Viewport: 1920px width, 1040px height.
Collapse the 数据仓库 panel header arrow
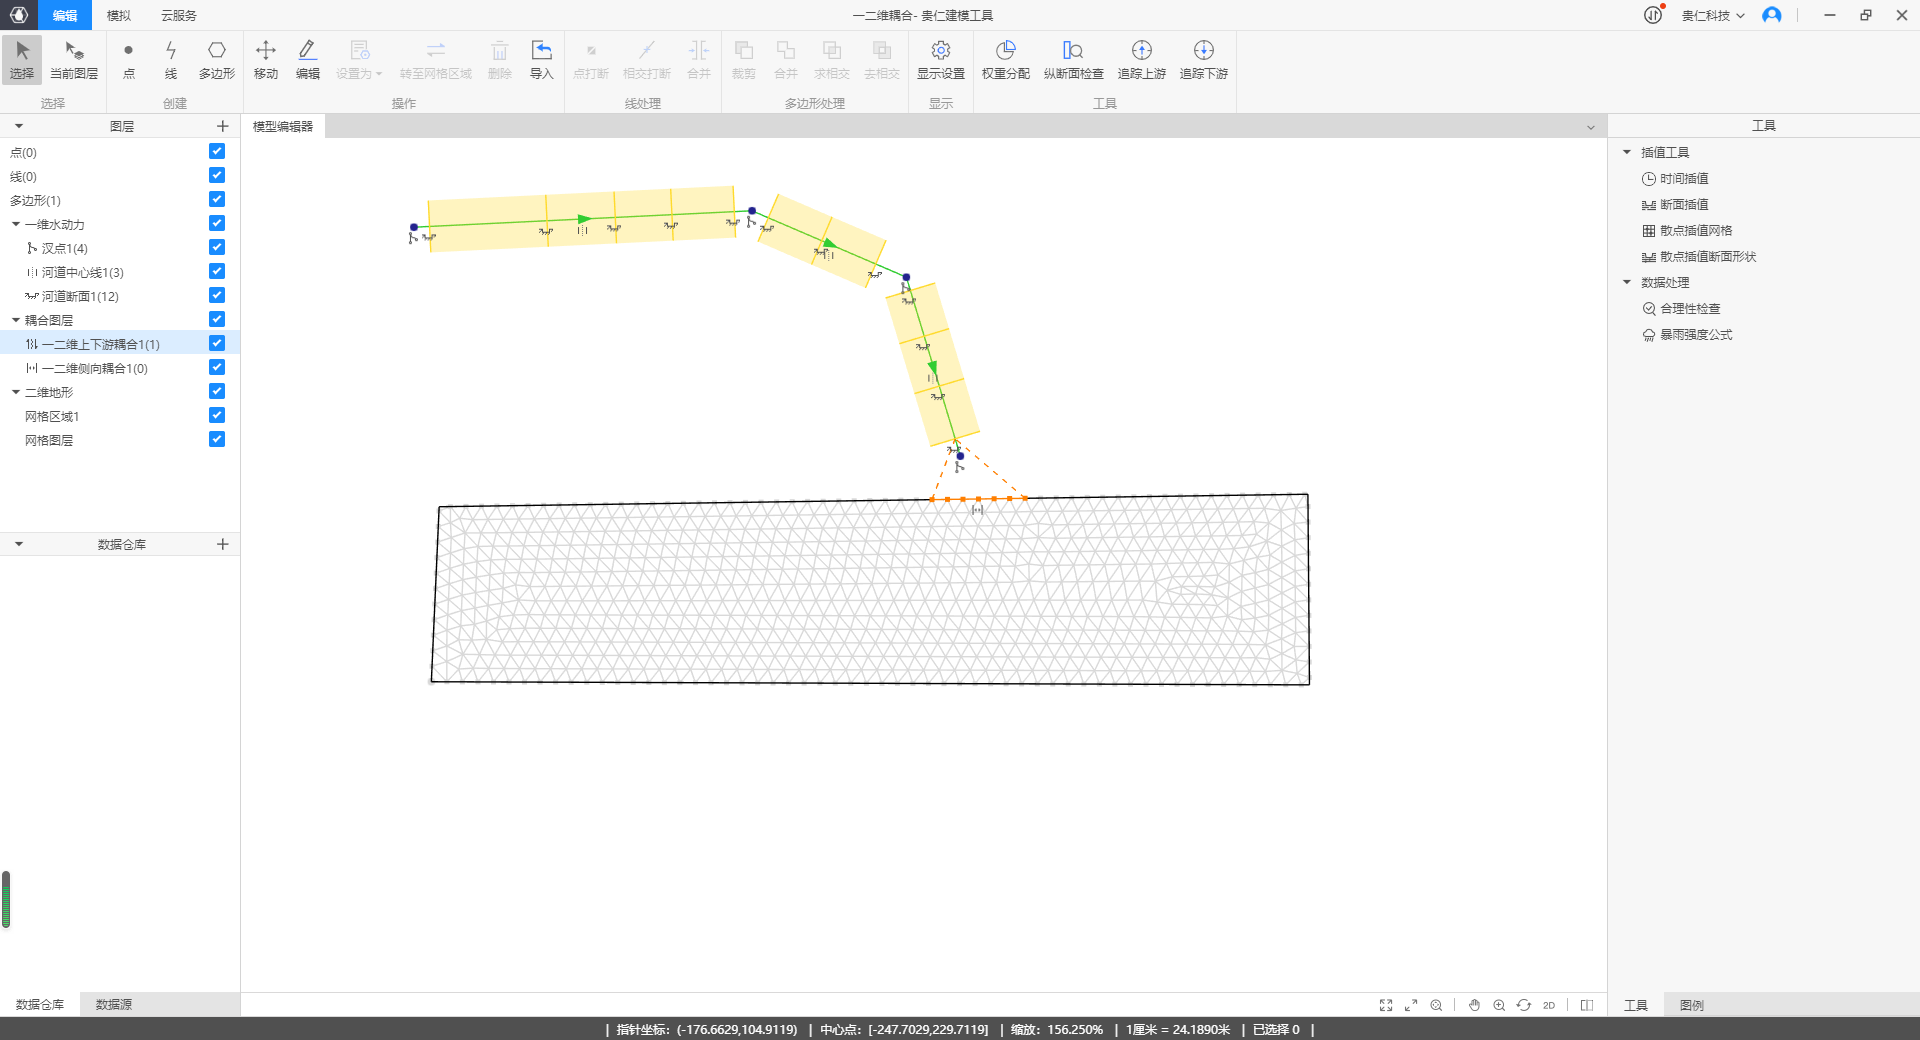pos(19,544)
